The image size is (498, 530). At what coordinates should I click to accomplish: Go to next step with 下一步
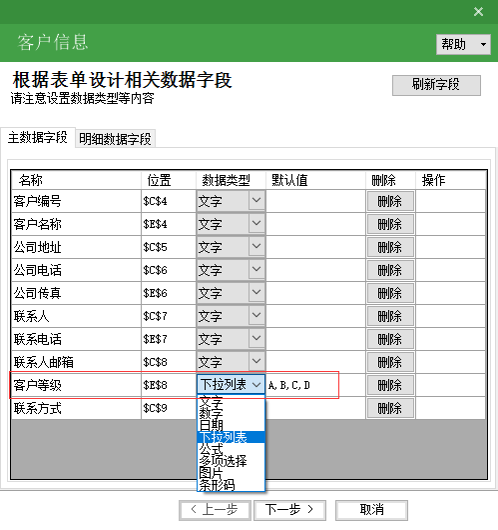pyautogui.click(x=290, y=510)
